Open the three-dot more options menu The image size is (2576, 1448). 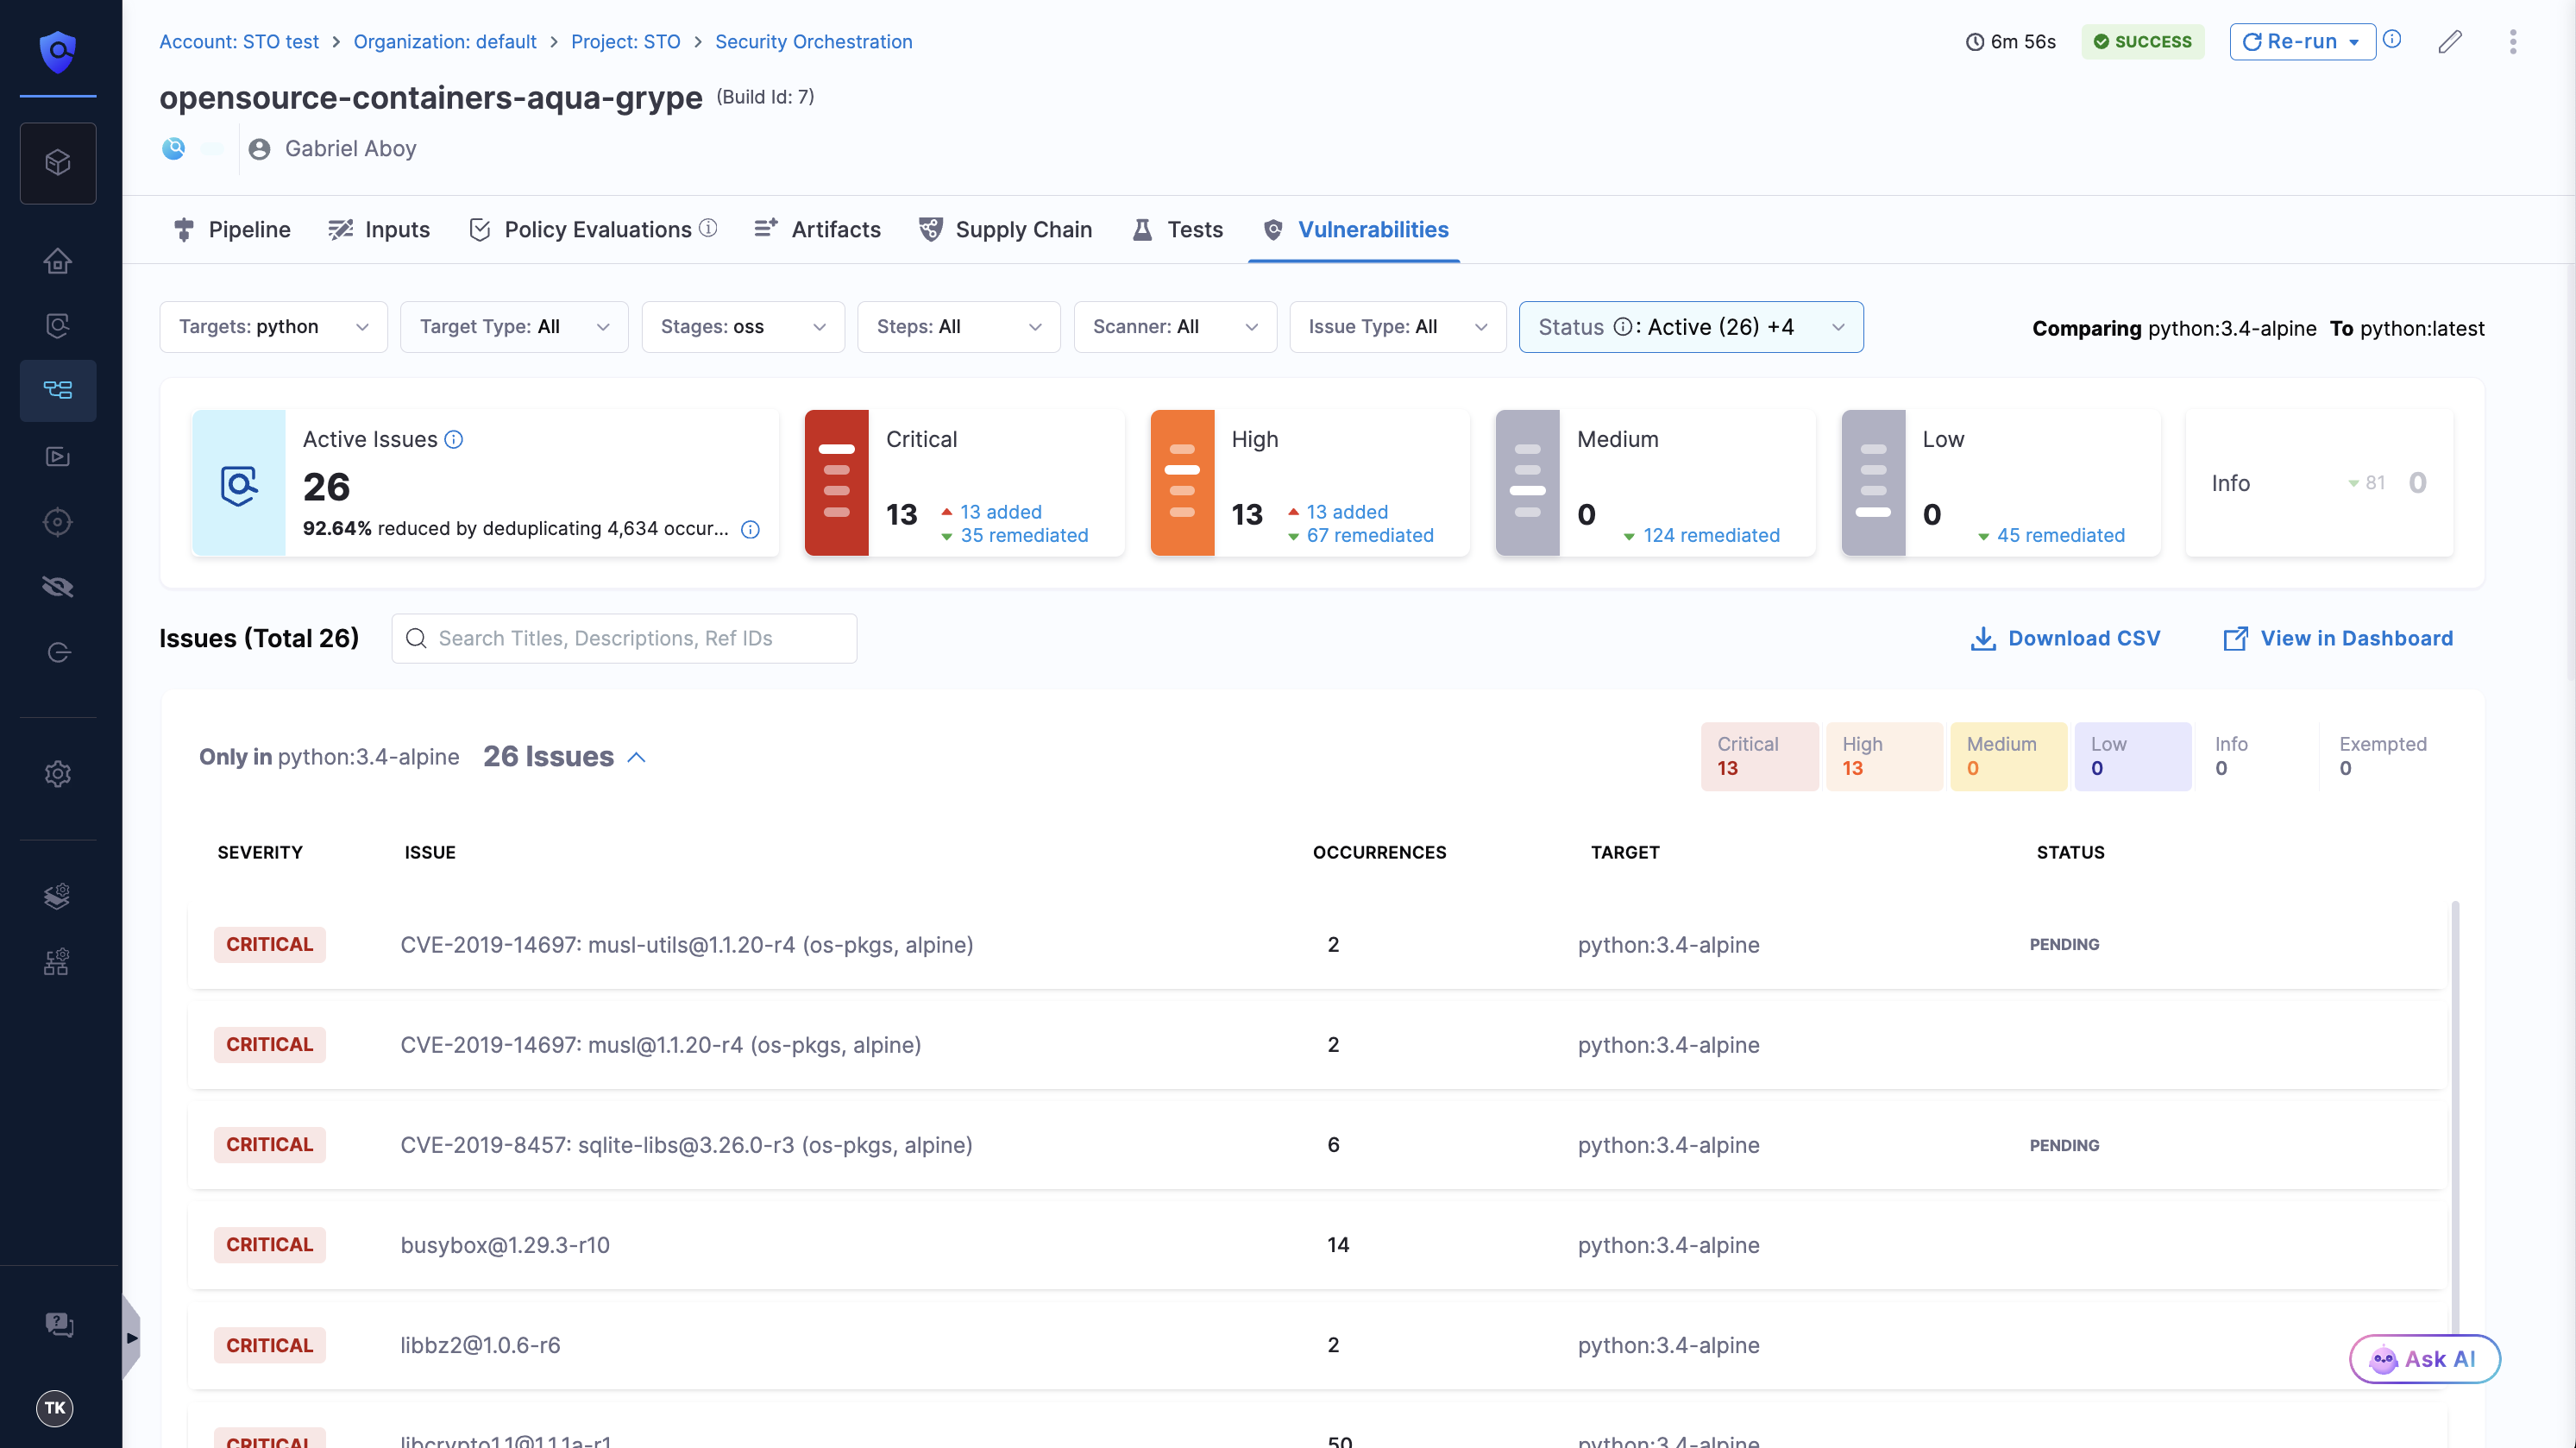click(2512, 42)
